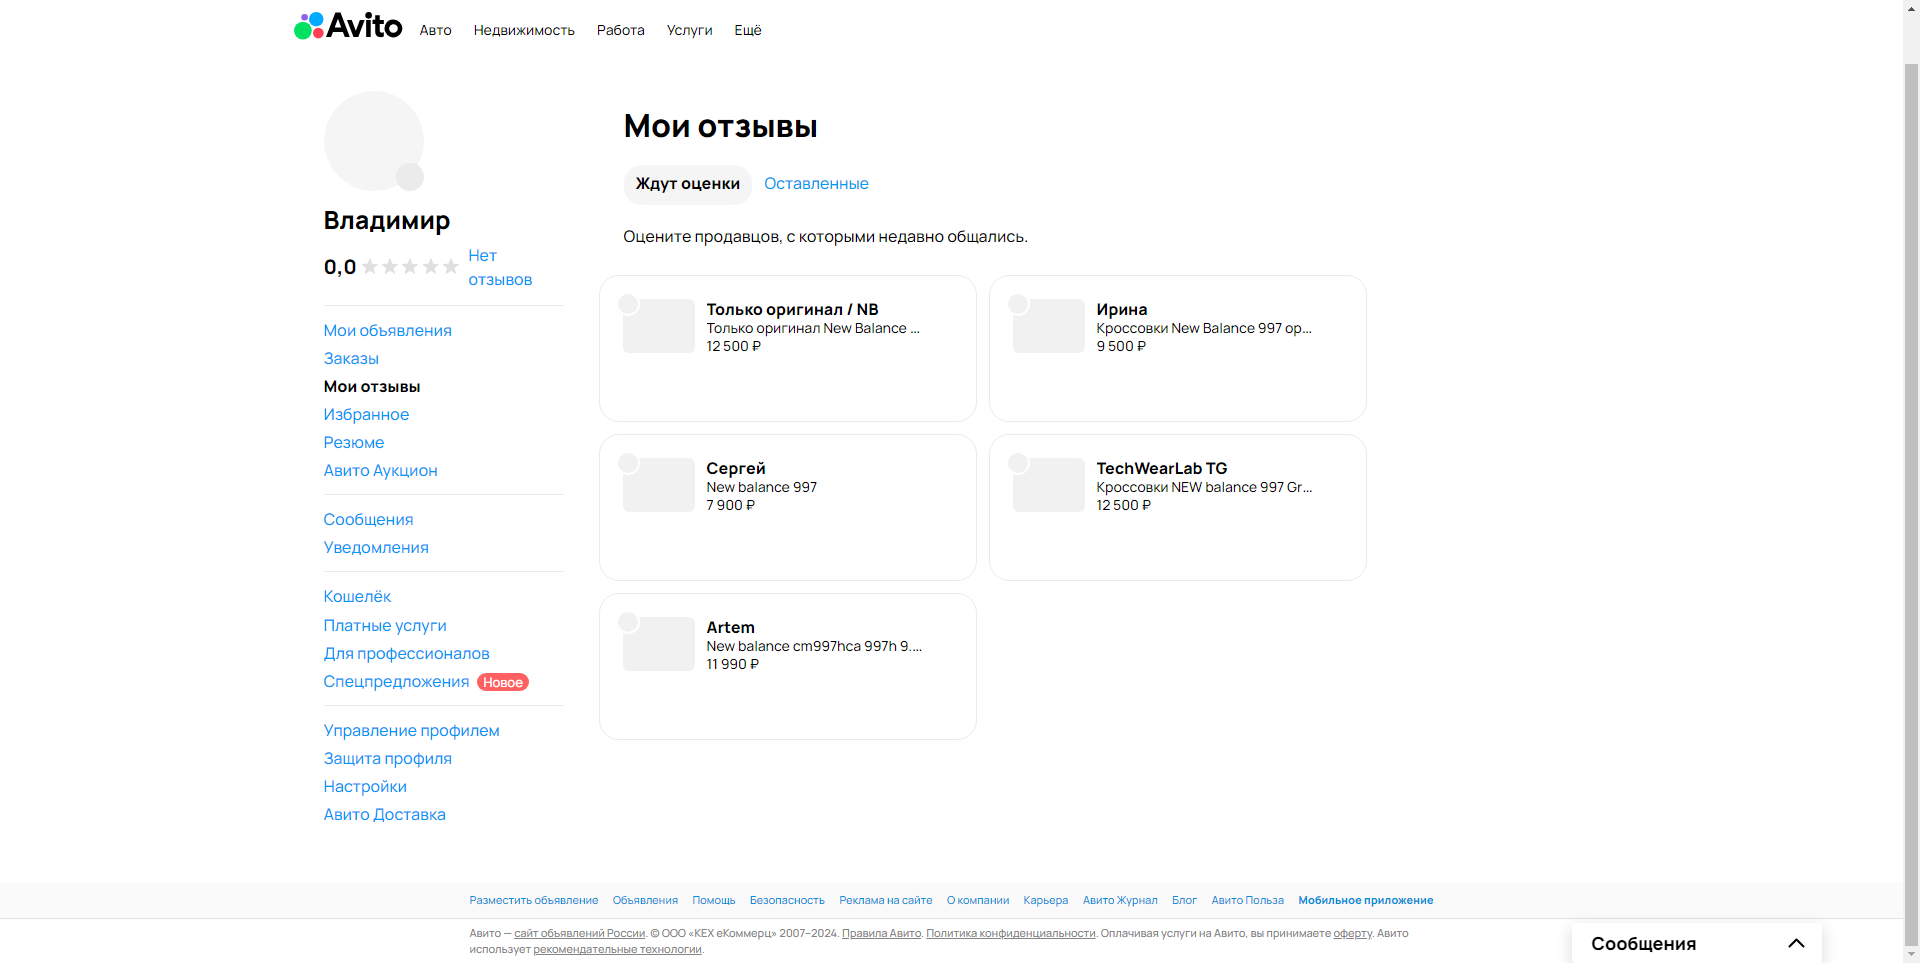Screen dimensions: 1920x963
Task: Open the Нет отзывов link
Action: (500, 268)
